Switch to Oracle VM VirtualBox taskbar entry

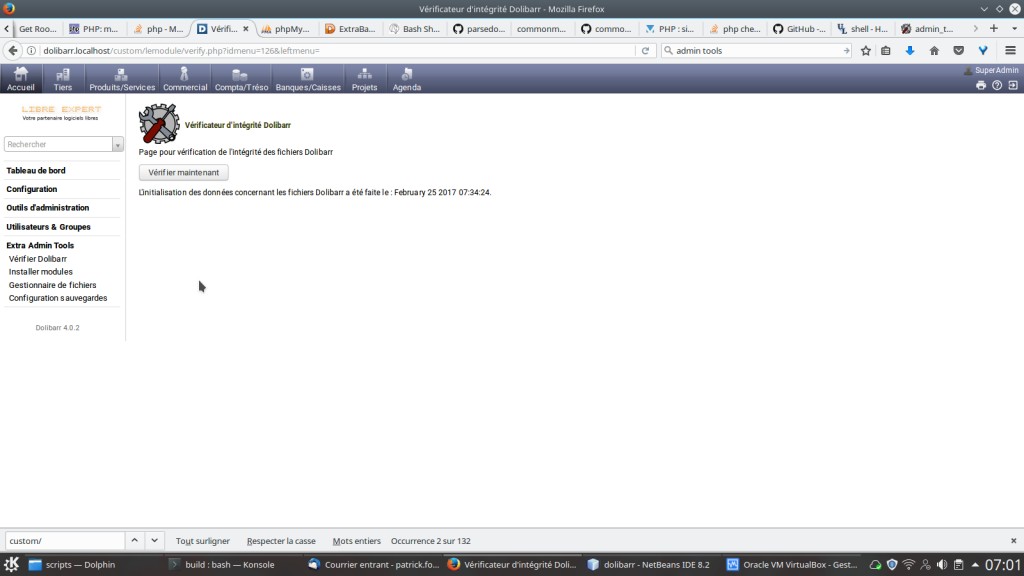pos(791,564)
